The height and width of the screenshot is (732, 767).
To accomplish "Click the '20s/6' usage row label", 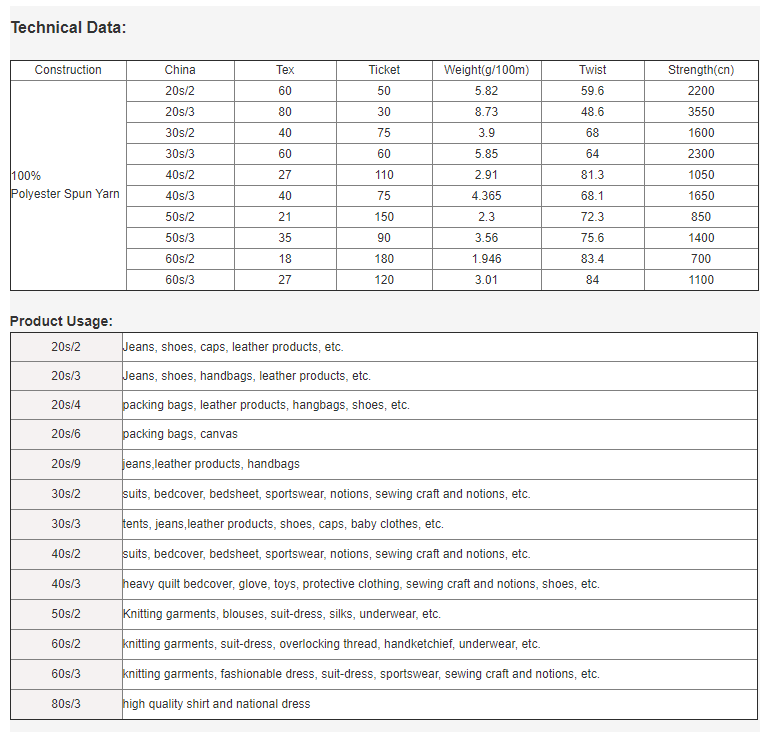I will pyautogui.click(x=66, y=434).
